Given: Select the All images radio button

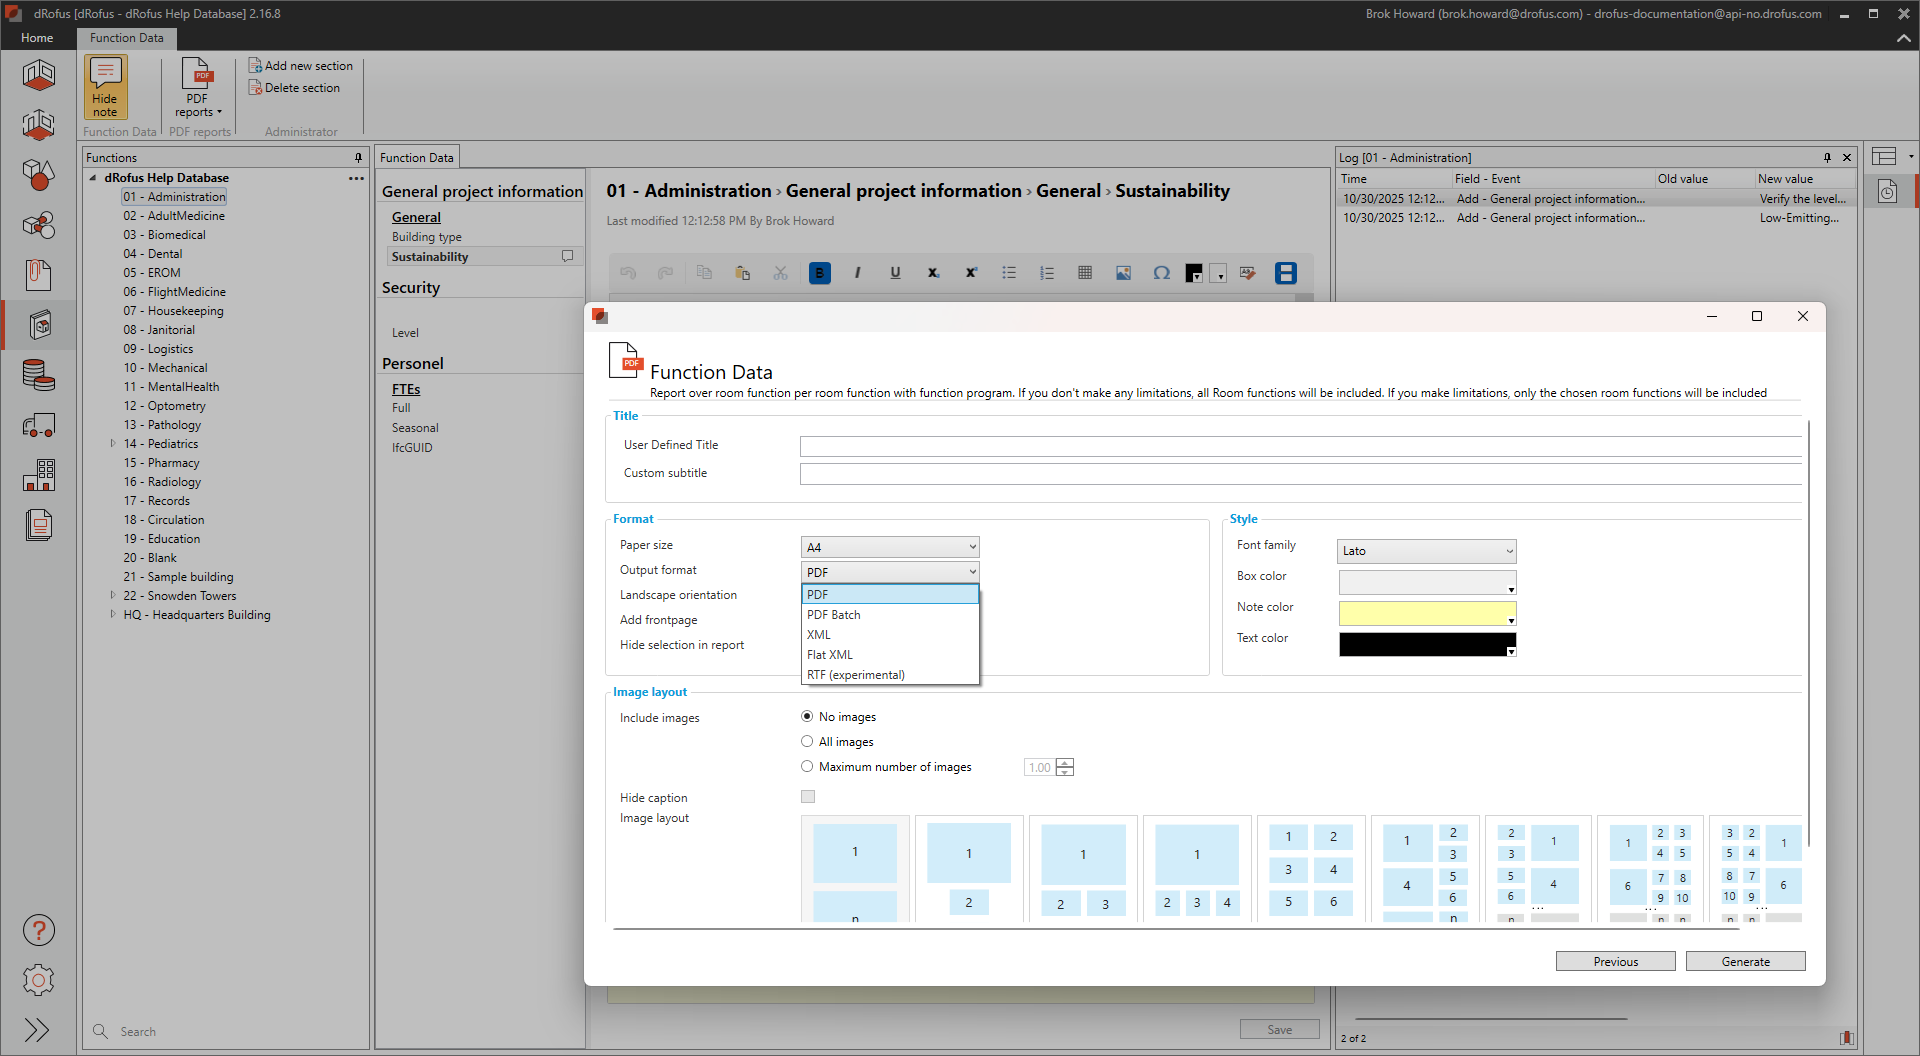Looking at the screenshot, I should click(x=807, y=742).
